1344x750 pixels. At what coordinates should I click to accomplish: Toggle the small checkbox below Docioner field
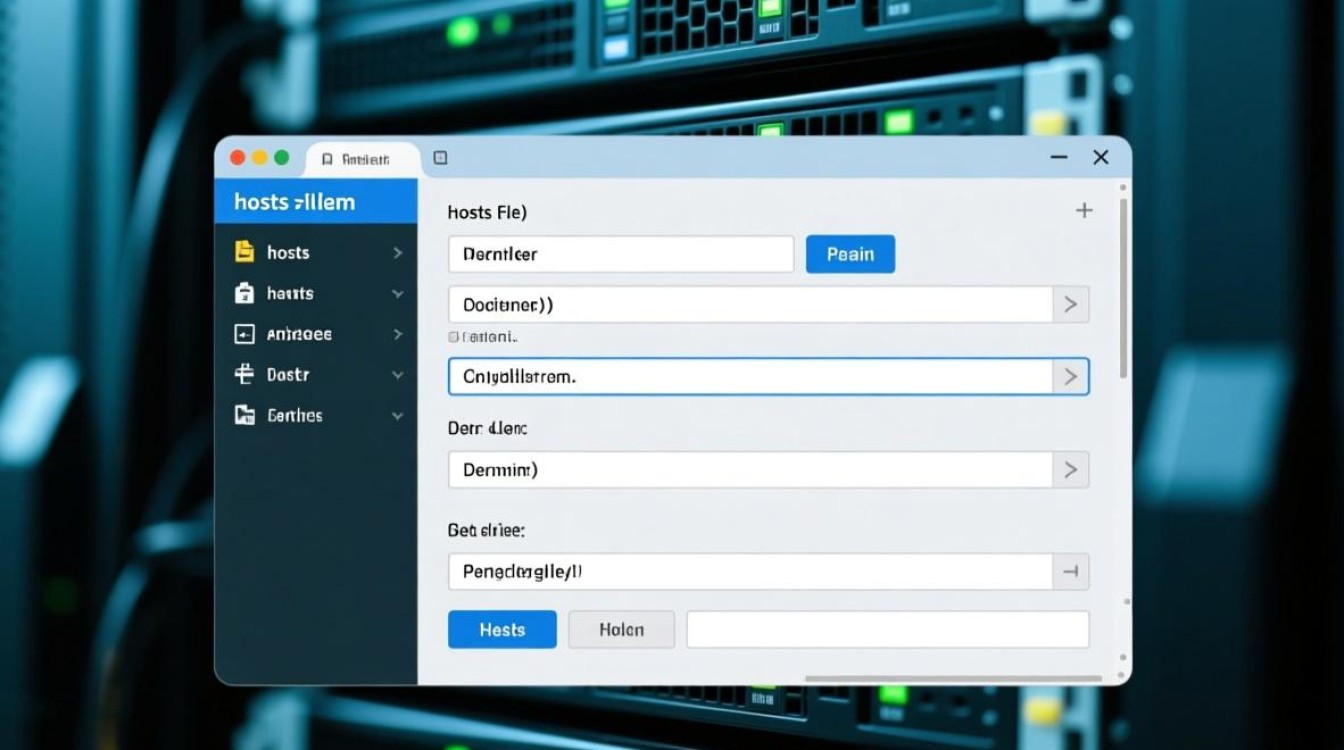[454, 338]
